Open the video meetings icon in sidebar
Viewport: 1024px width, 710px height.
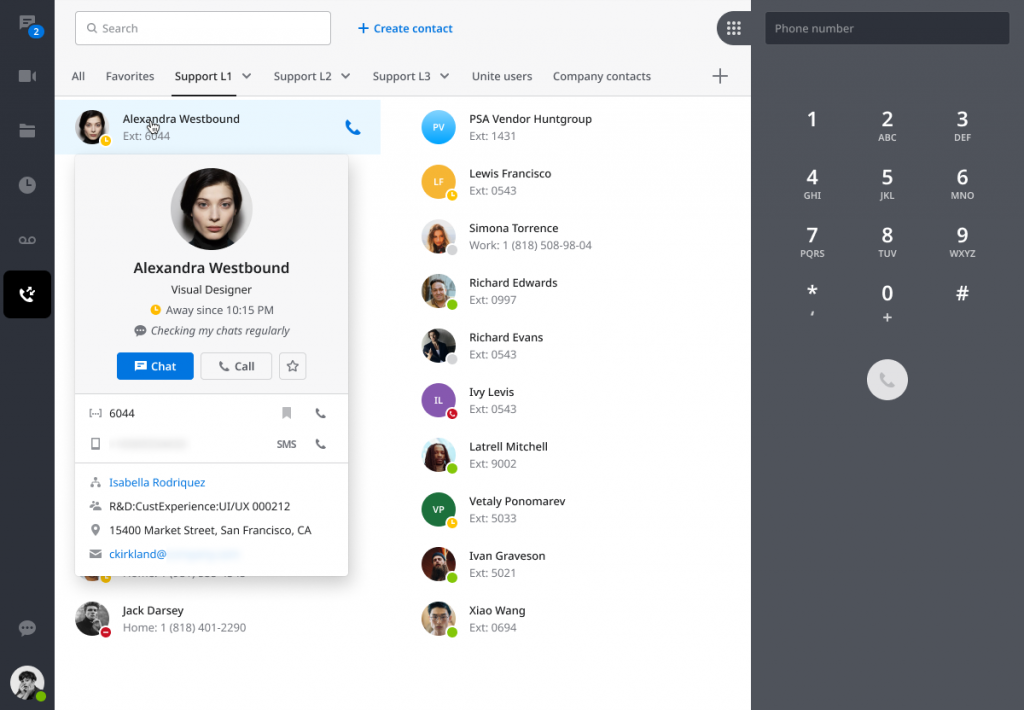[x=27, y=77]
